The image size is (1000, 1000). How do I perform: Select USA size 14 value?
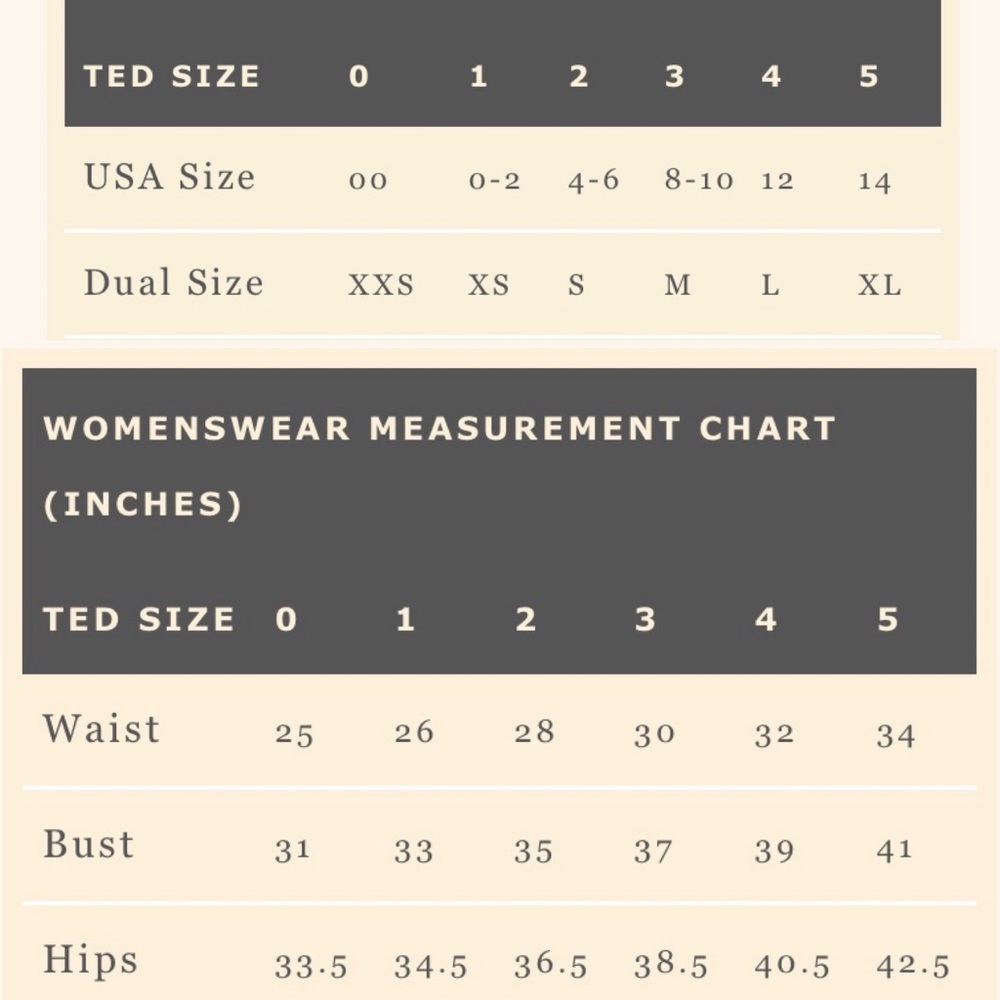click(x=874, y=181)
